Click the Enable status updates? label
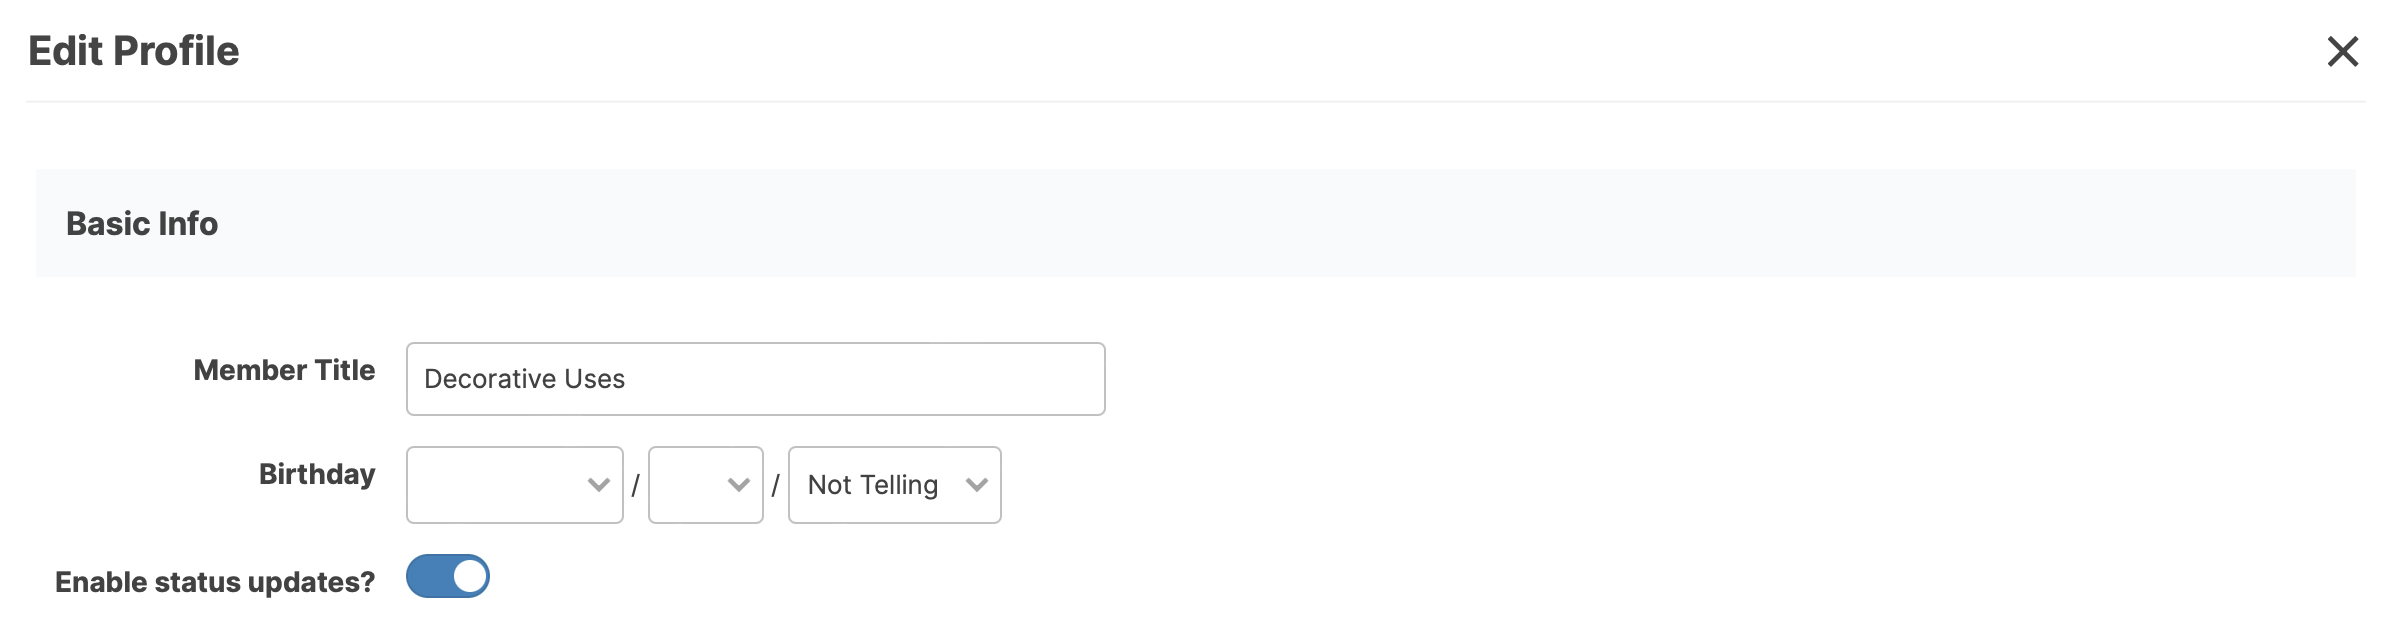 (215, 582)
